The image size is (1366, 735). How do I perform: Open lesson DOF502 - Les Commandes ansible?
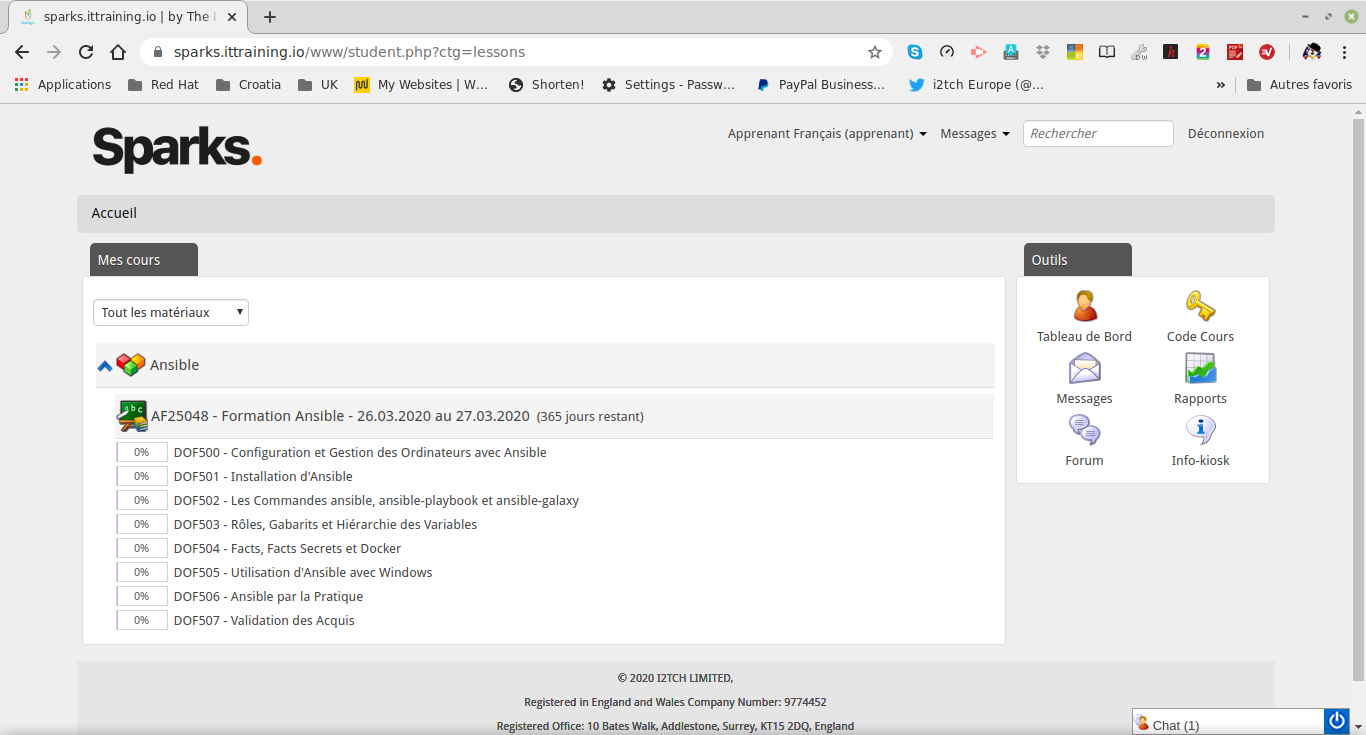pos(376,501)
